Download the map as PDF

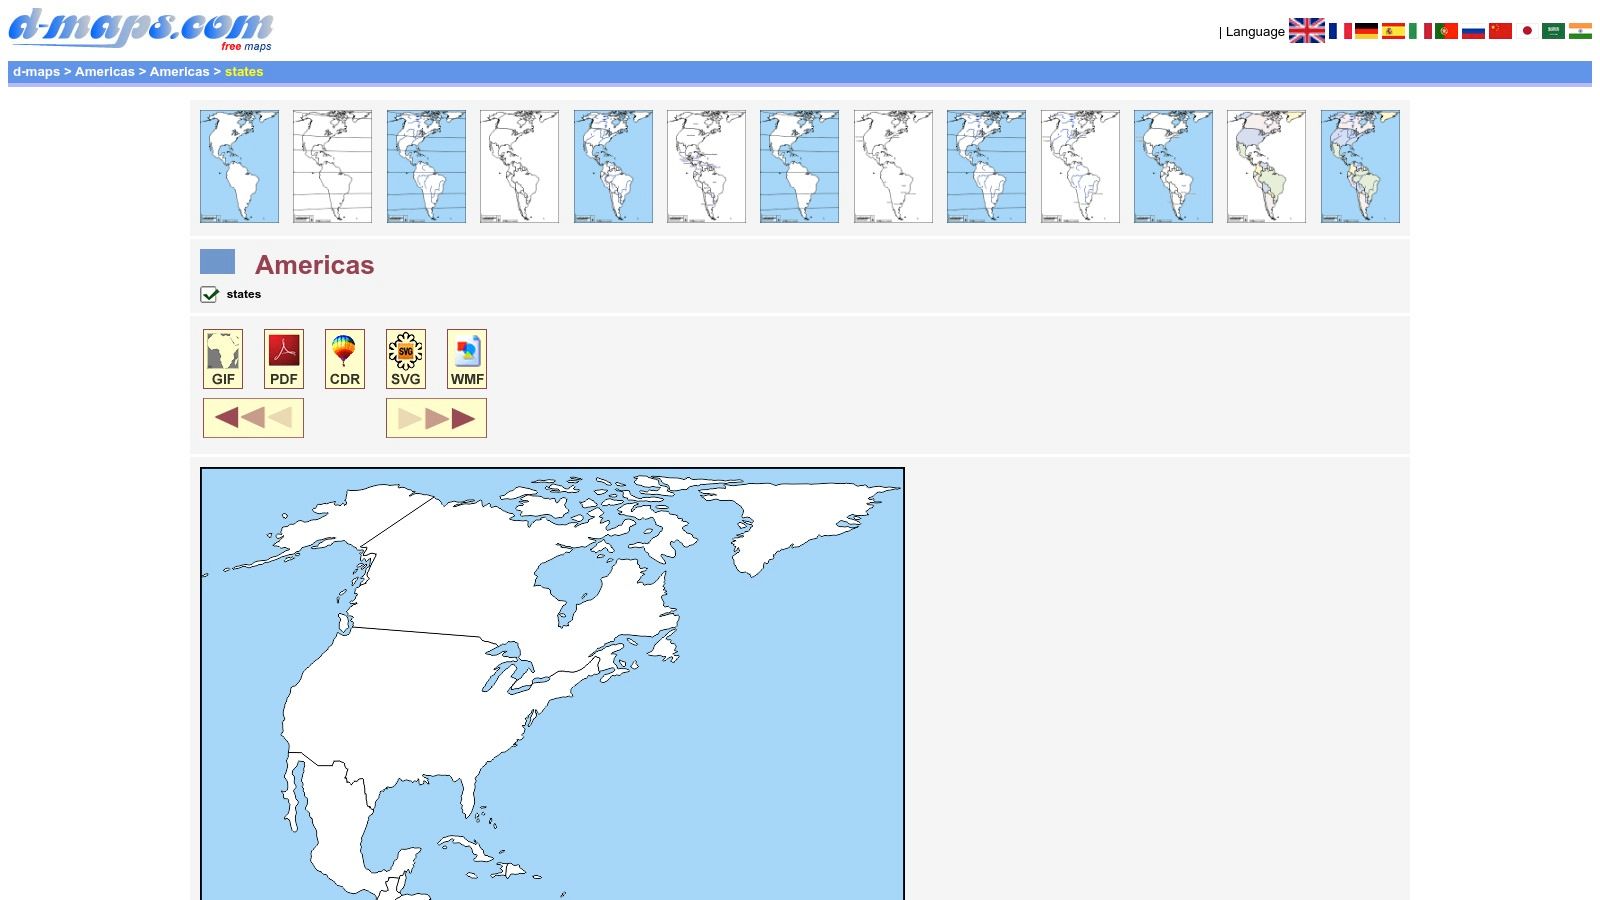pyautogui.click(x=283, y=358)
